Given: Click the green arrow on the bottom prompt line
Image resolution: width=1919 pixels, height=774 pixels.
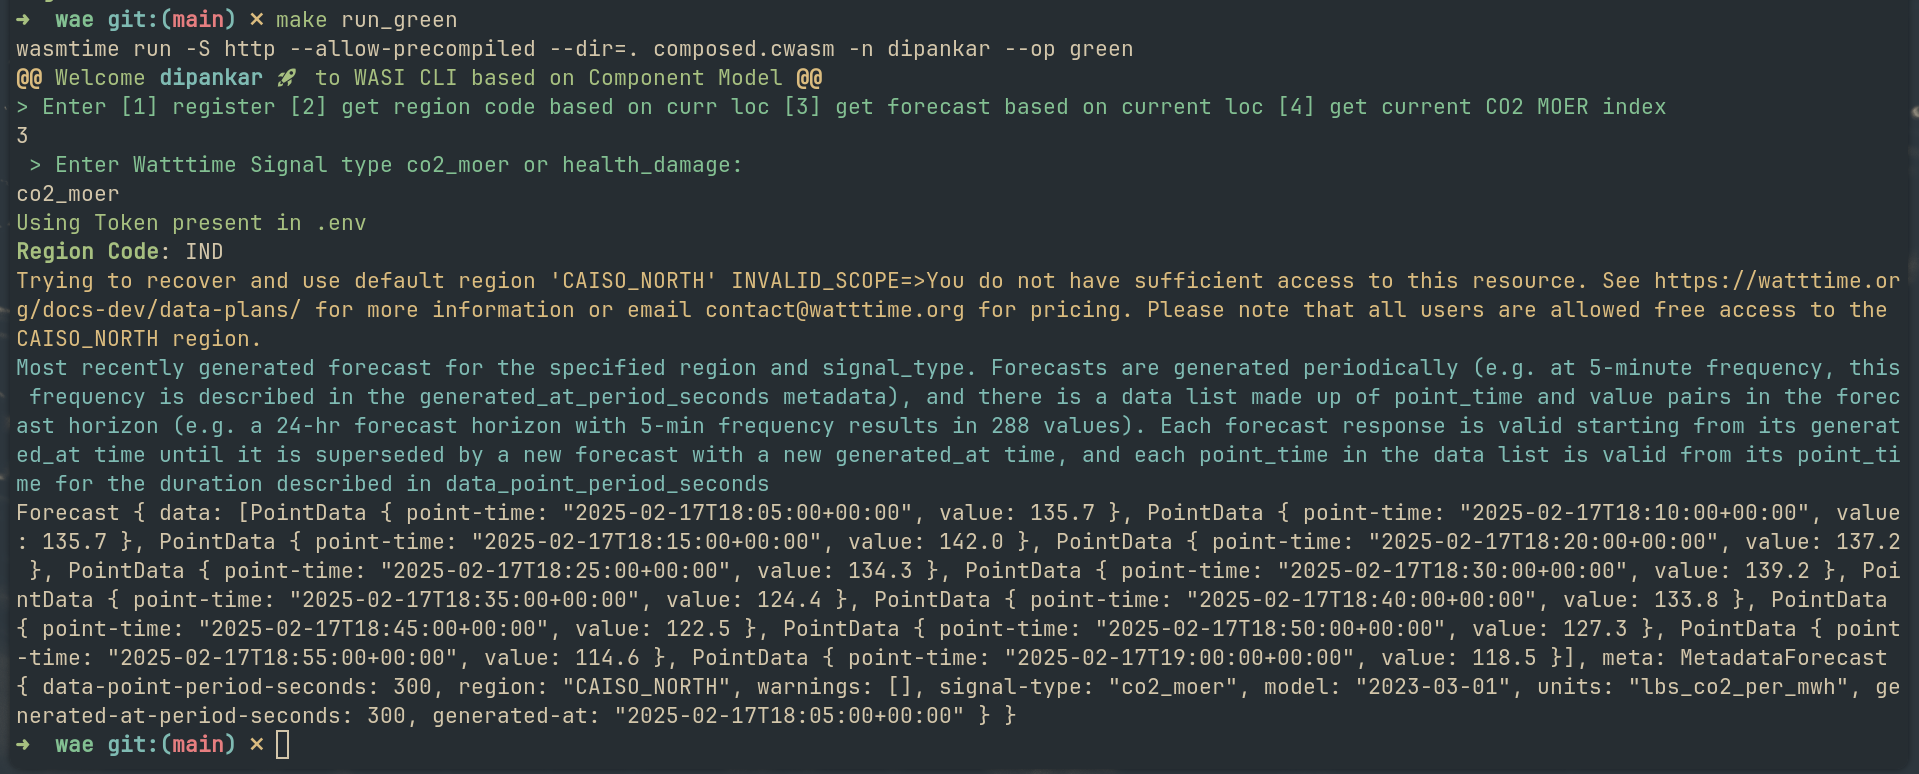Looking at the screenshot, I should coord(23,745).
